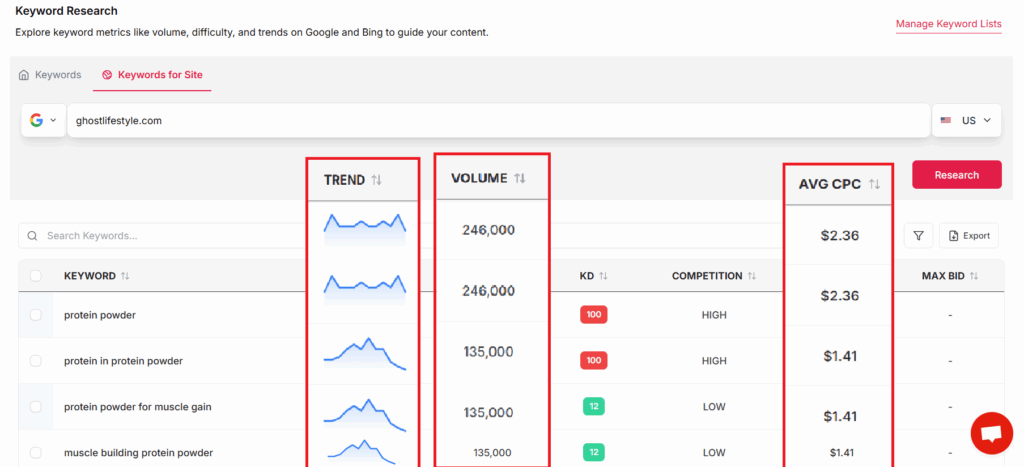Click the red KD 100 badge for protein powder
The height and width of the screenshot is (467, 1024).
594,315
